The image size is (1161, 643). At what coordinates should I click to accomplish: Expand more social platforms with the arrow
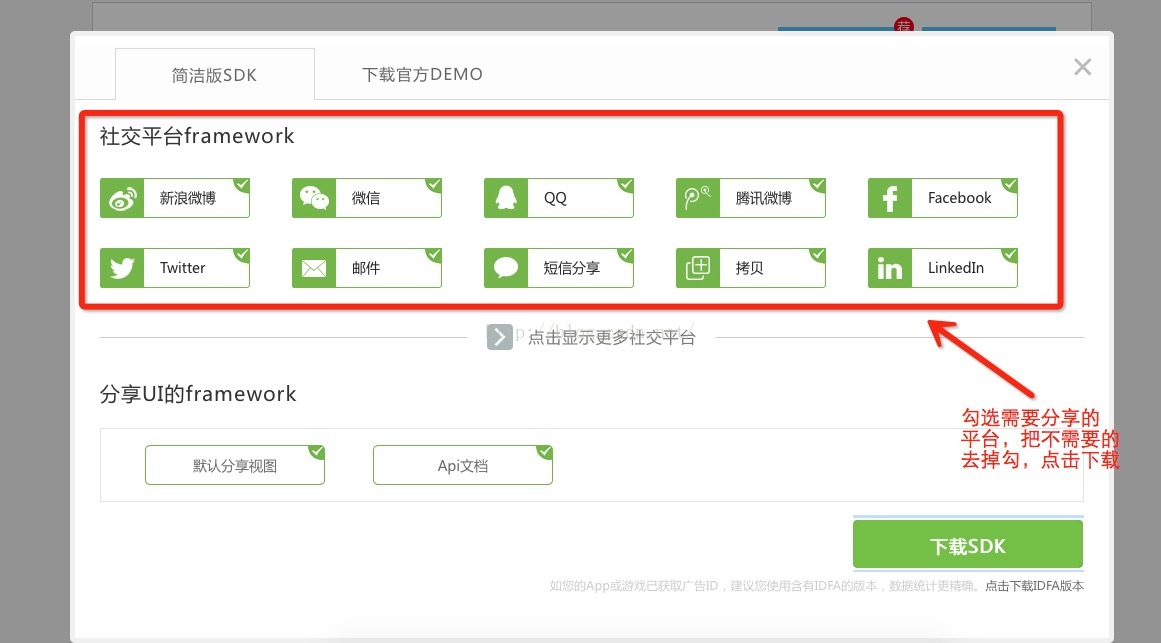pyautogui.click(x=499, y=337)
